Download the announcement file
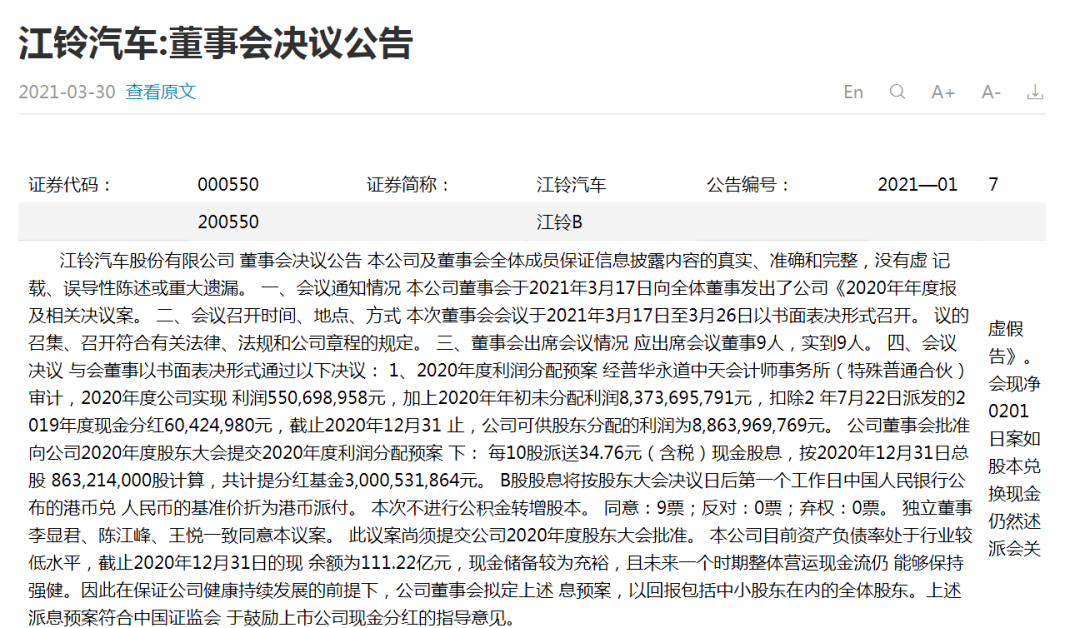This screenshot has width=1080, height=628. pos(1036,92)
